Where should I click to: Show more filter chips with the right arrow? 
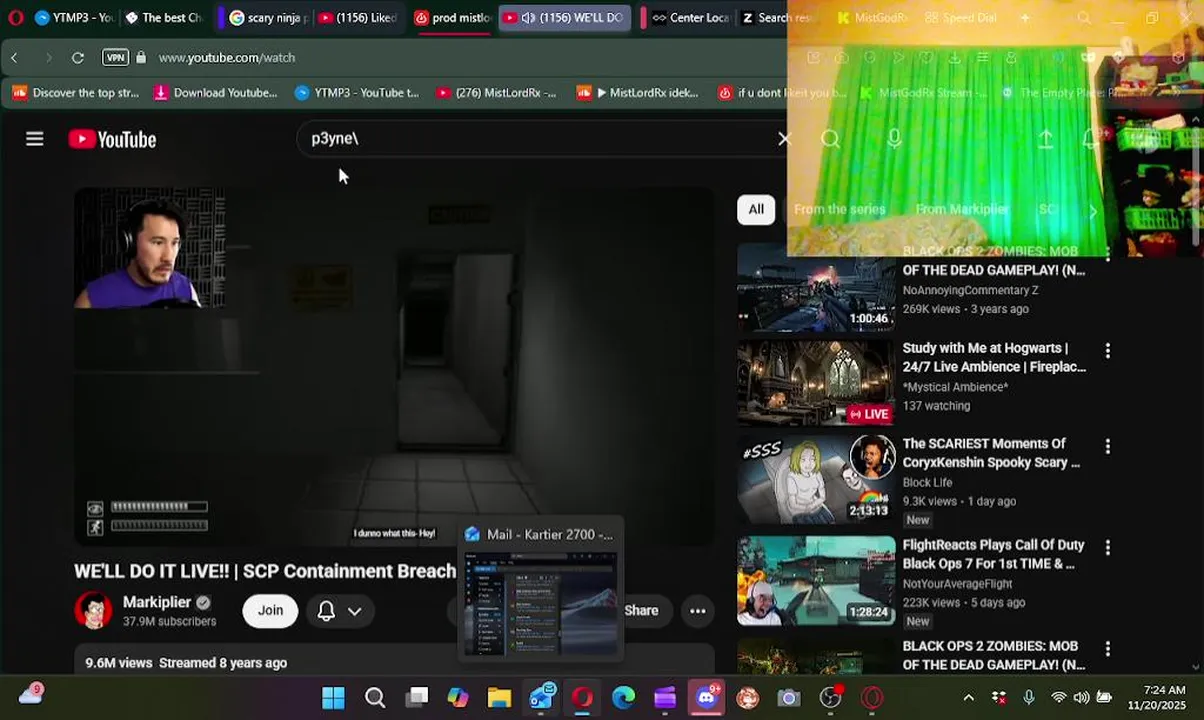coord(1092,211)
